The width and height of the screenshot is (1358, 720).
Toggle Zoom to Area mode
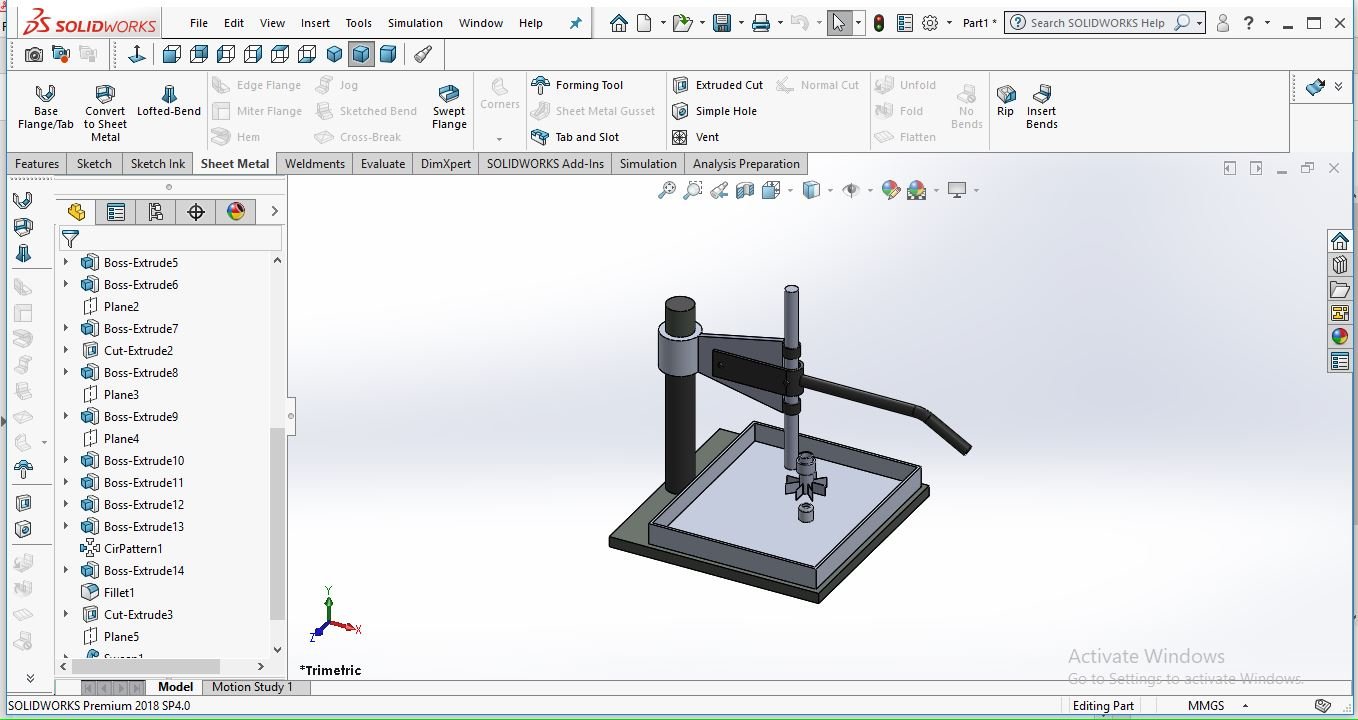[x=692, y=190]
